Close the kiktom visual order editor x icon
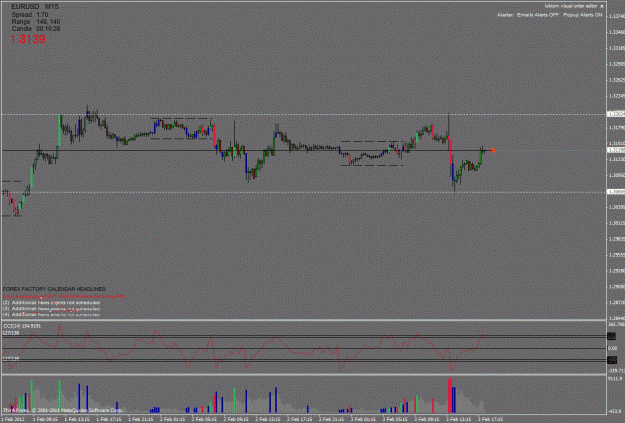This screenshot has height=423, width=625. [602, 6]
